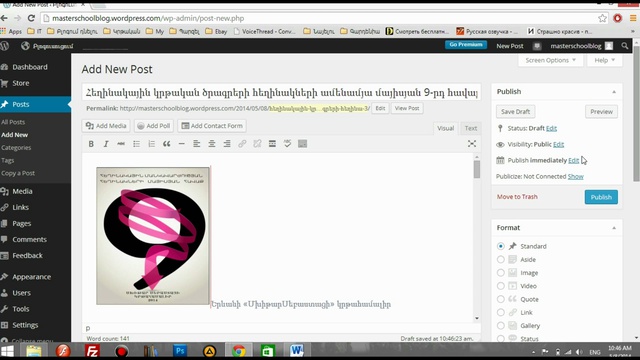The width and height of the screenshot is (640, 360).
Task: Open Settings in the sidebar
Action: point(25,325)
